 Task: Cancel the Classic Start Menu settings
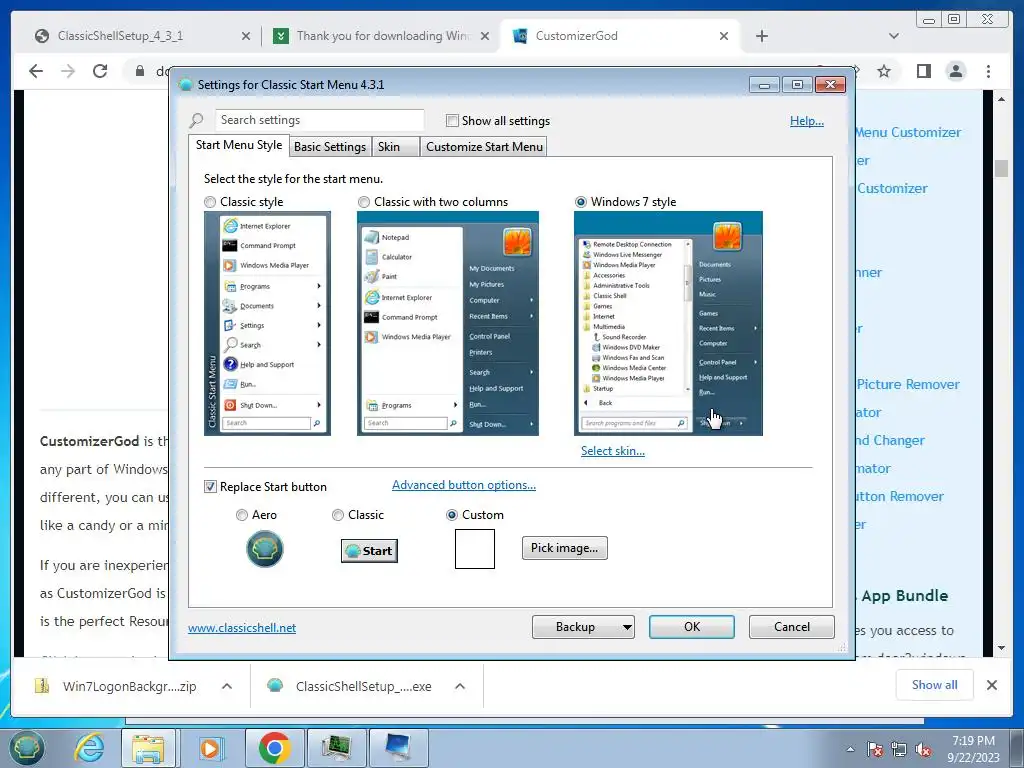pos(792,627)
